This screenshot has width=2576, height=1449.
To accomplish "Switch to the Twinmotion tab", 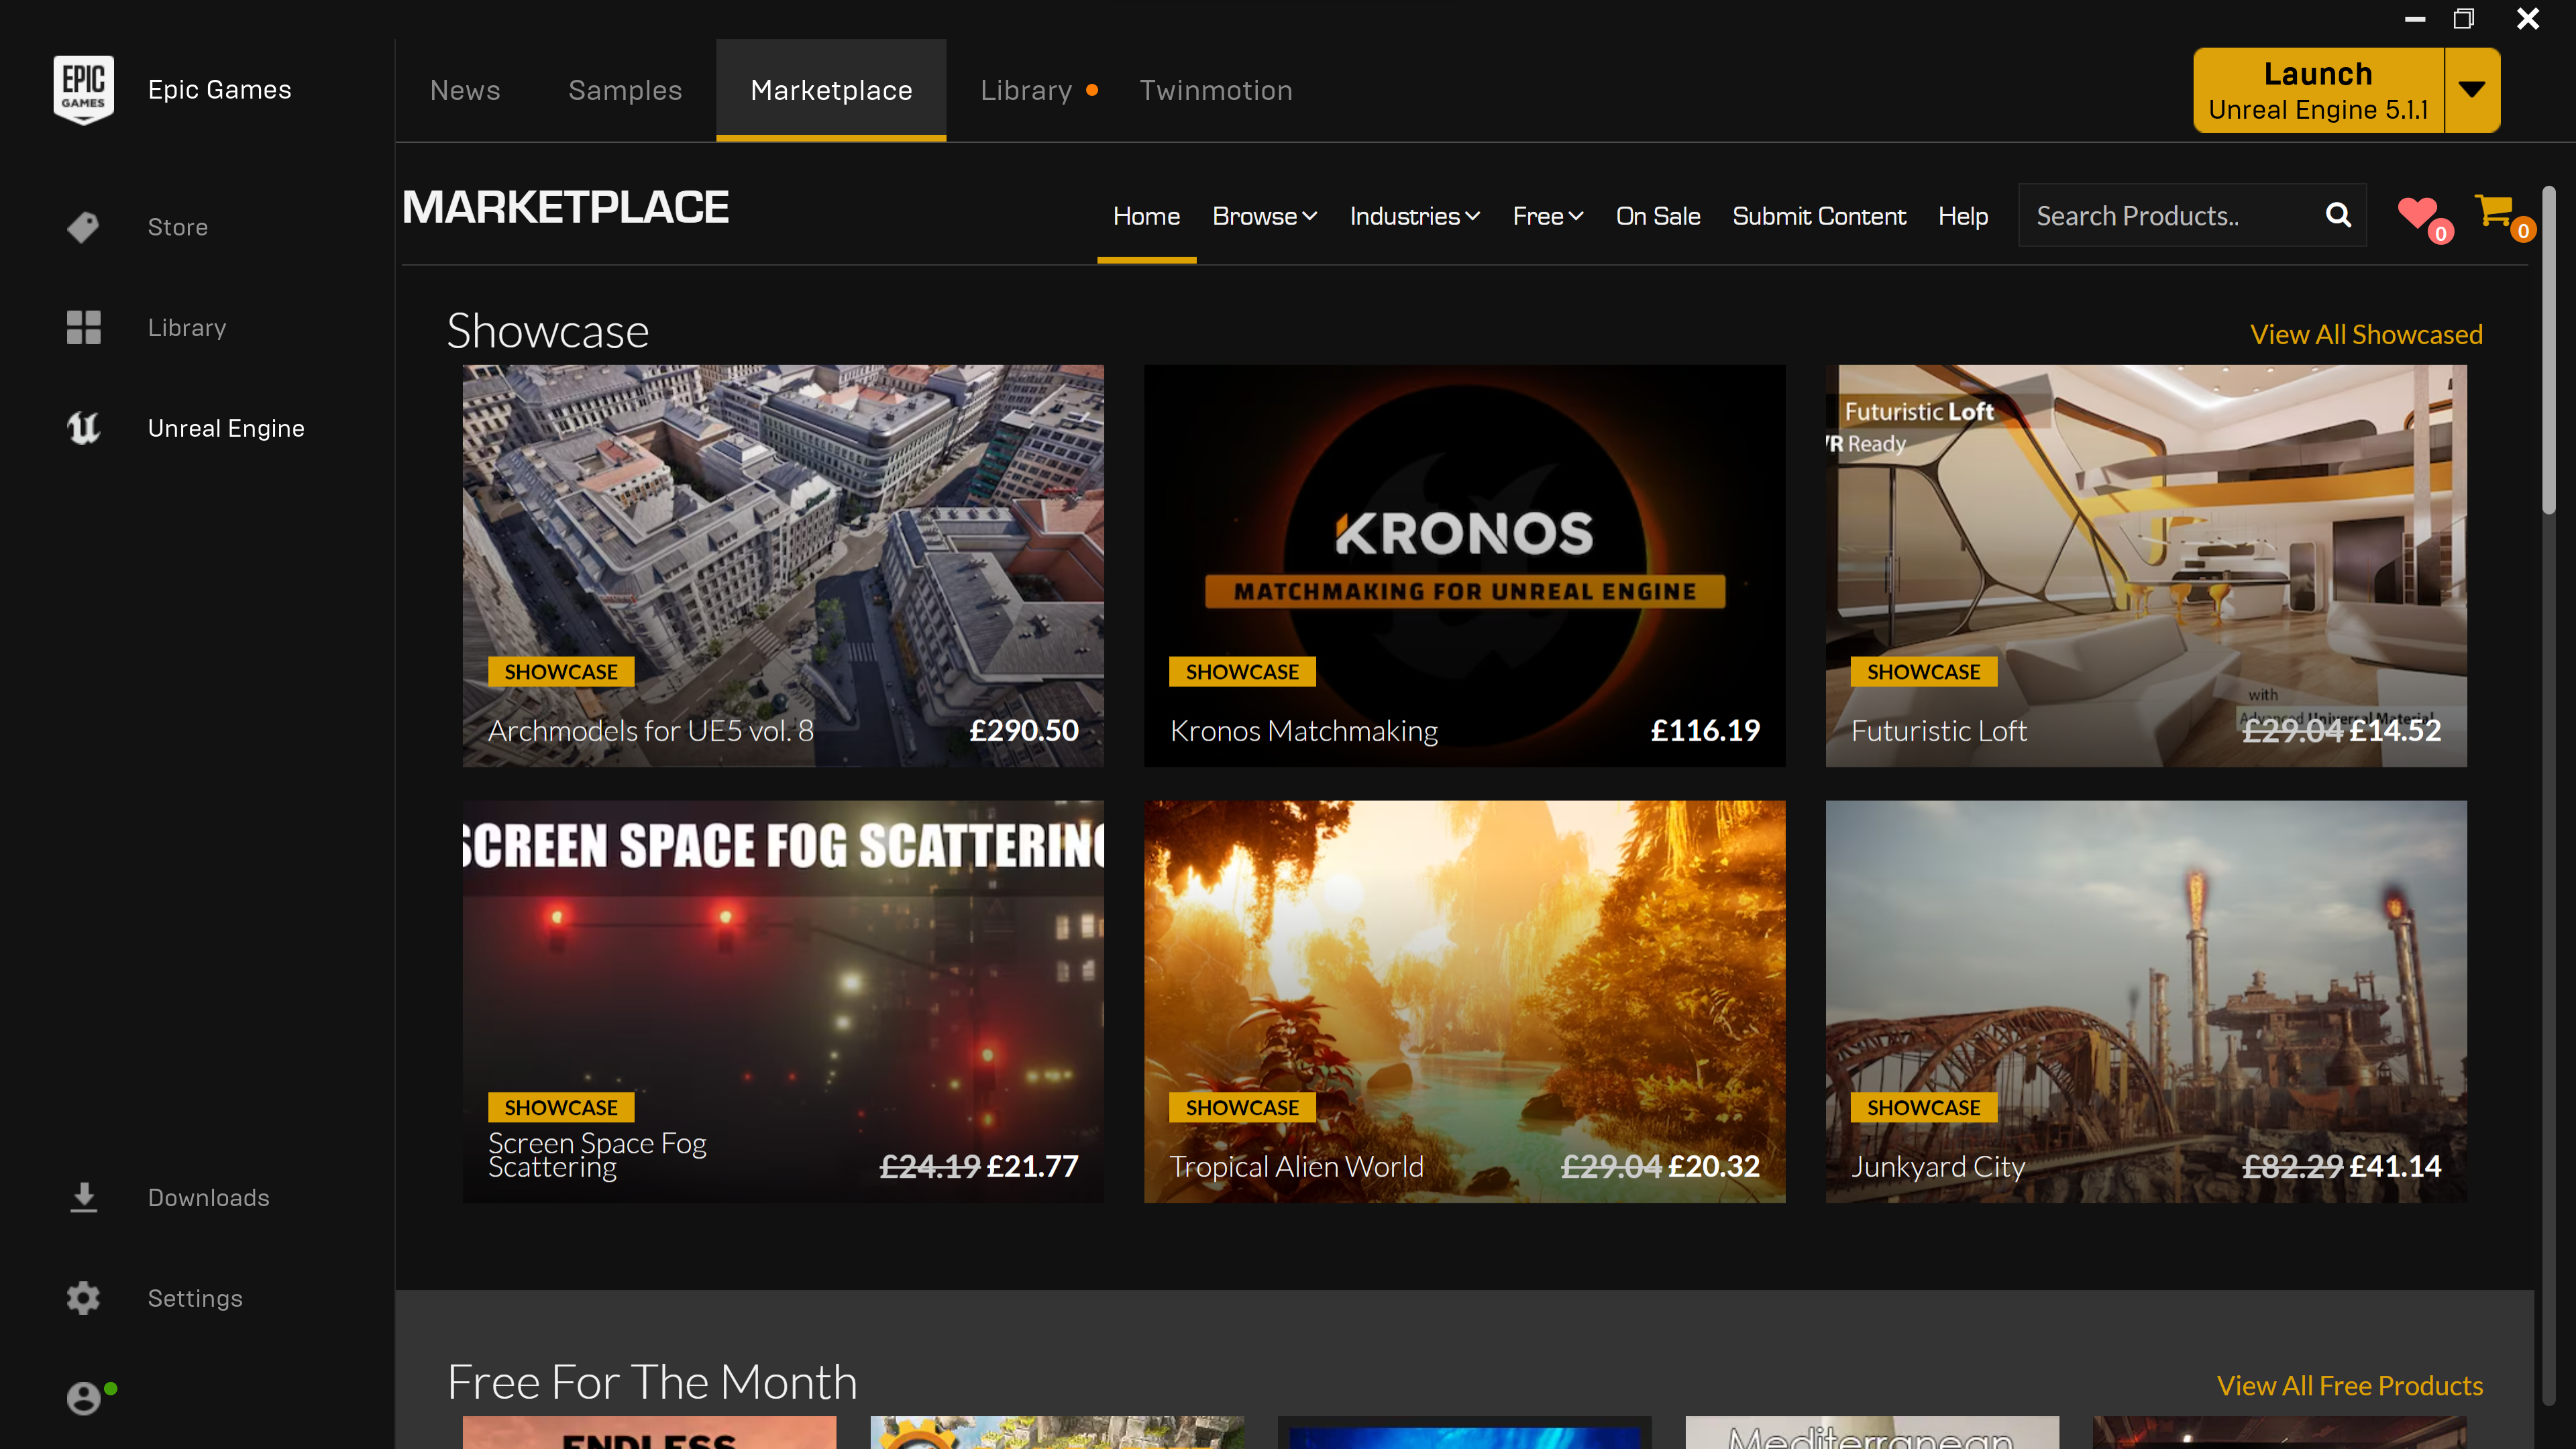I will pos(1216,90).
